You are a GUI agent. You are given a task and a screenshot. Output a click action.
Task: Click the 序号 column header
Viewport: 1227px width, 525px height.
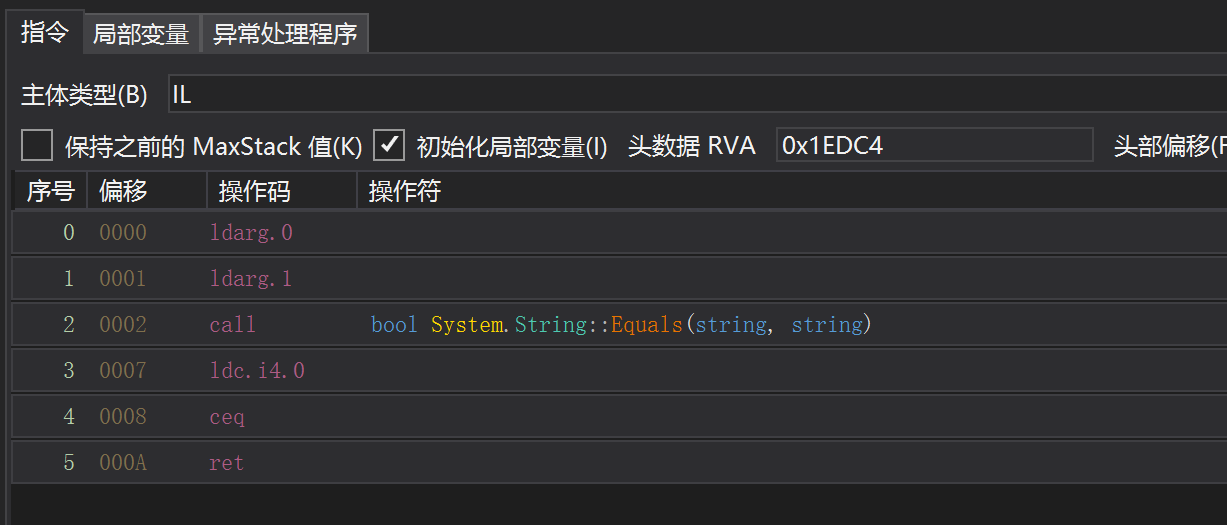(50, 191)
